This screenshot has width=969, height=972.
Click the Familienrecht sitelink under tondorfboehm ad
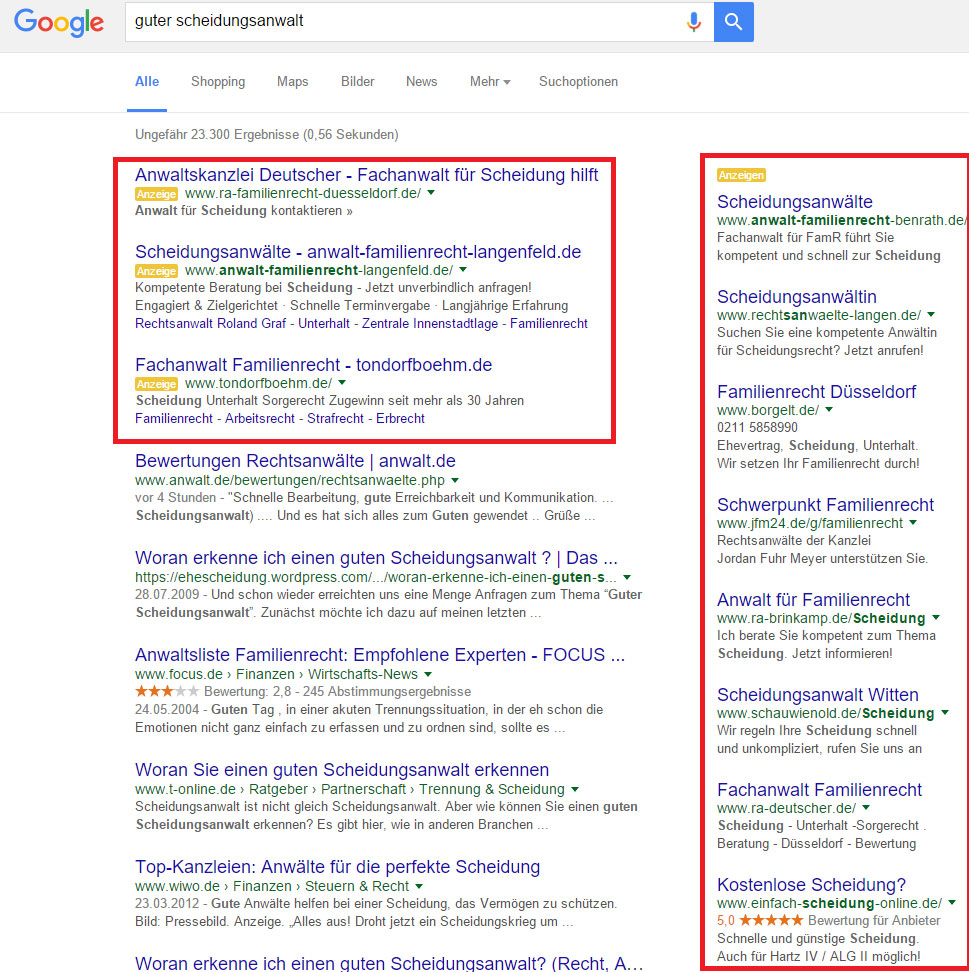(174, 418)
